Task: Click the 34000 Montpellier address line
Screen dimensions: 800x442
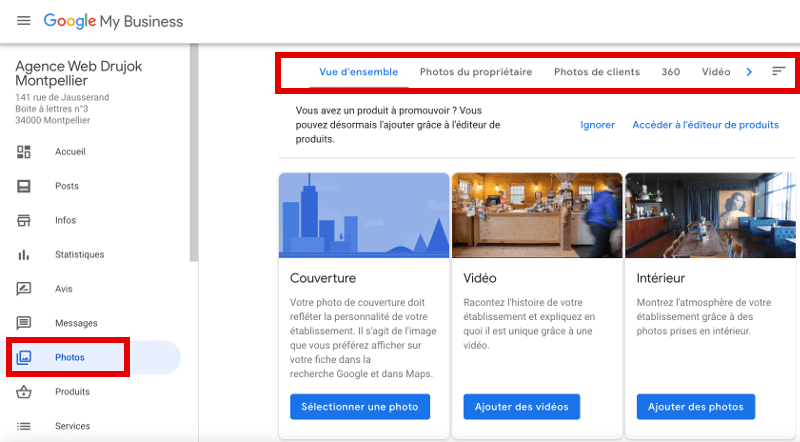Action: [53, 120]
